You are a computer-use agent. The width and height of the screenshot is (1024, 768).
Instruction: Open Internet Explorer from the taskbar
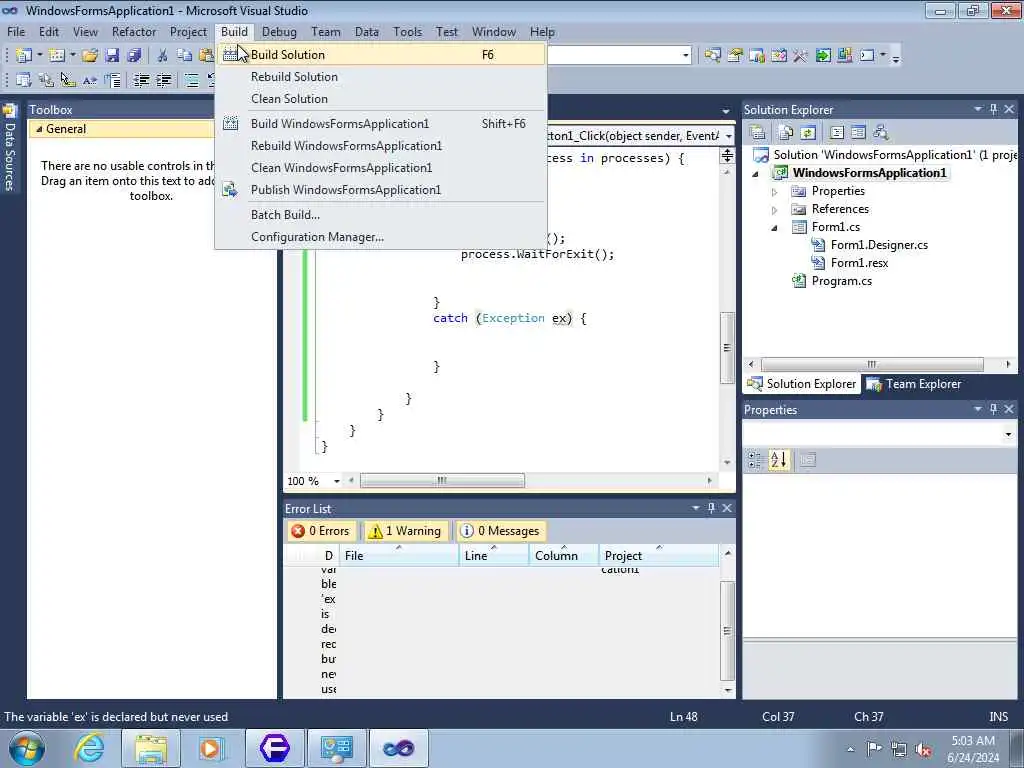click(89, 748)
